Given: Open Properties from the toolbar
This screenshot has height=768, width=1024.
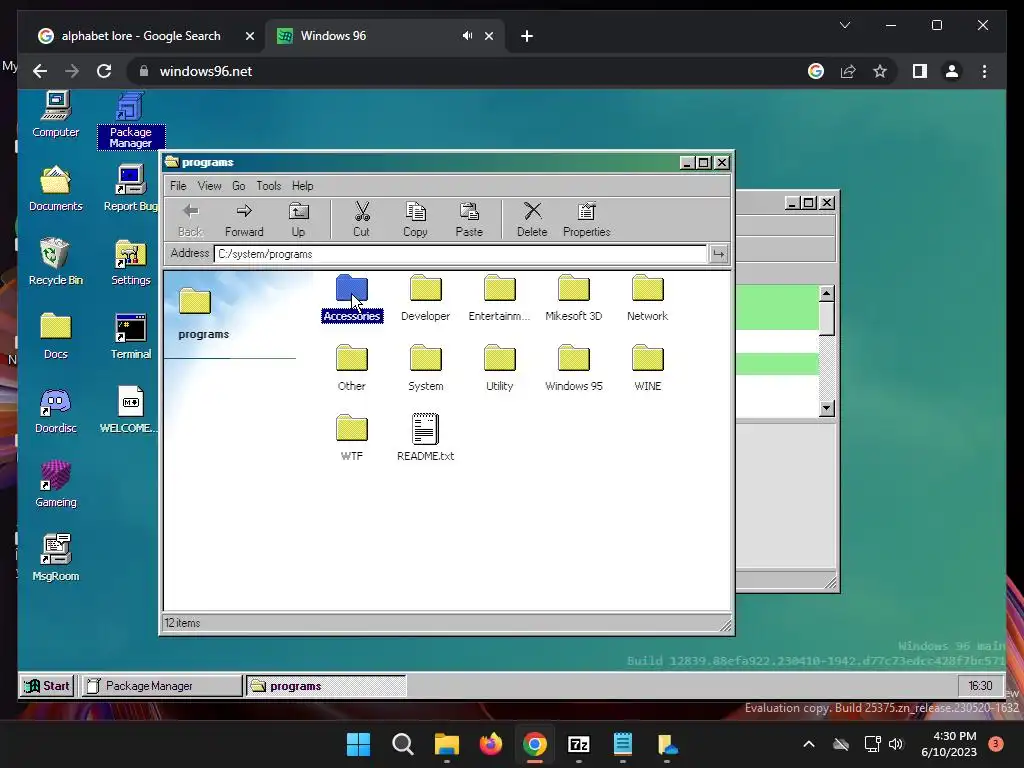Looking at the screenshot, I should pyautogui.click(x=586, y=219).
